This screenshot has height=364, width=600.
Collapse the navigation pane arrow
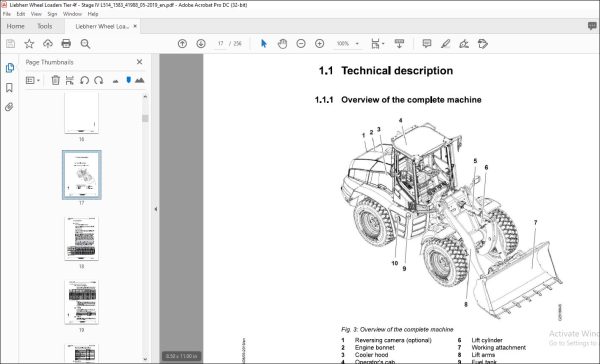pyautogui.click(x=156, y=209)
